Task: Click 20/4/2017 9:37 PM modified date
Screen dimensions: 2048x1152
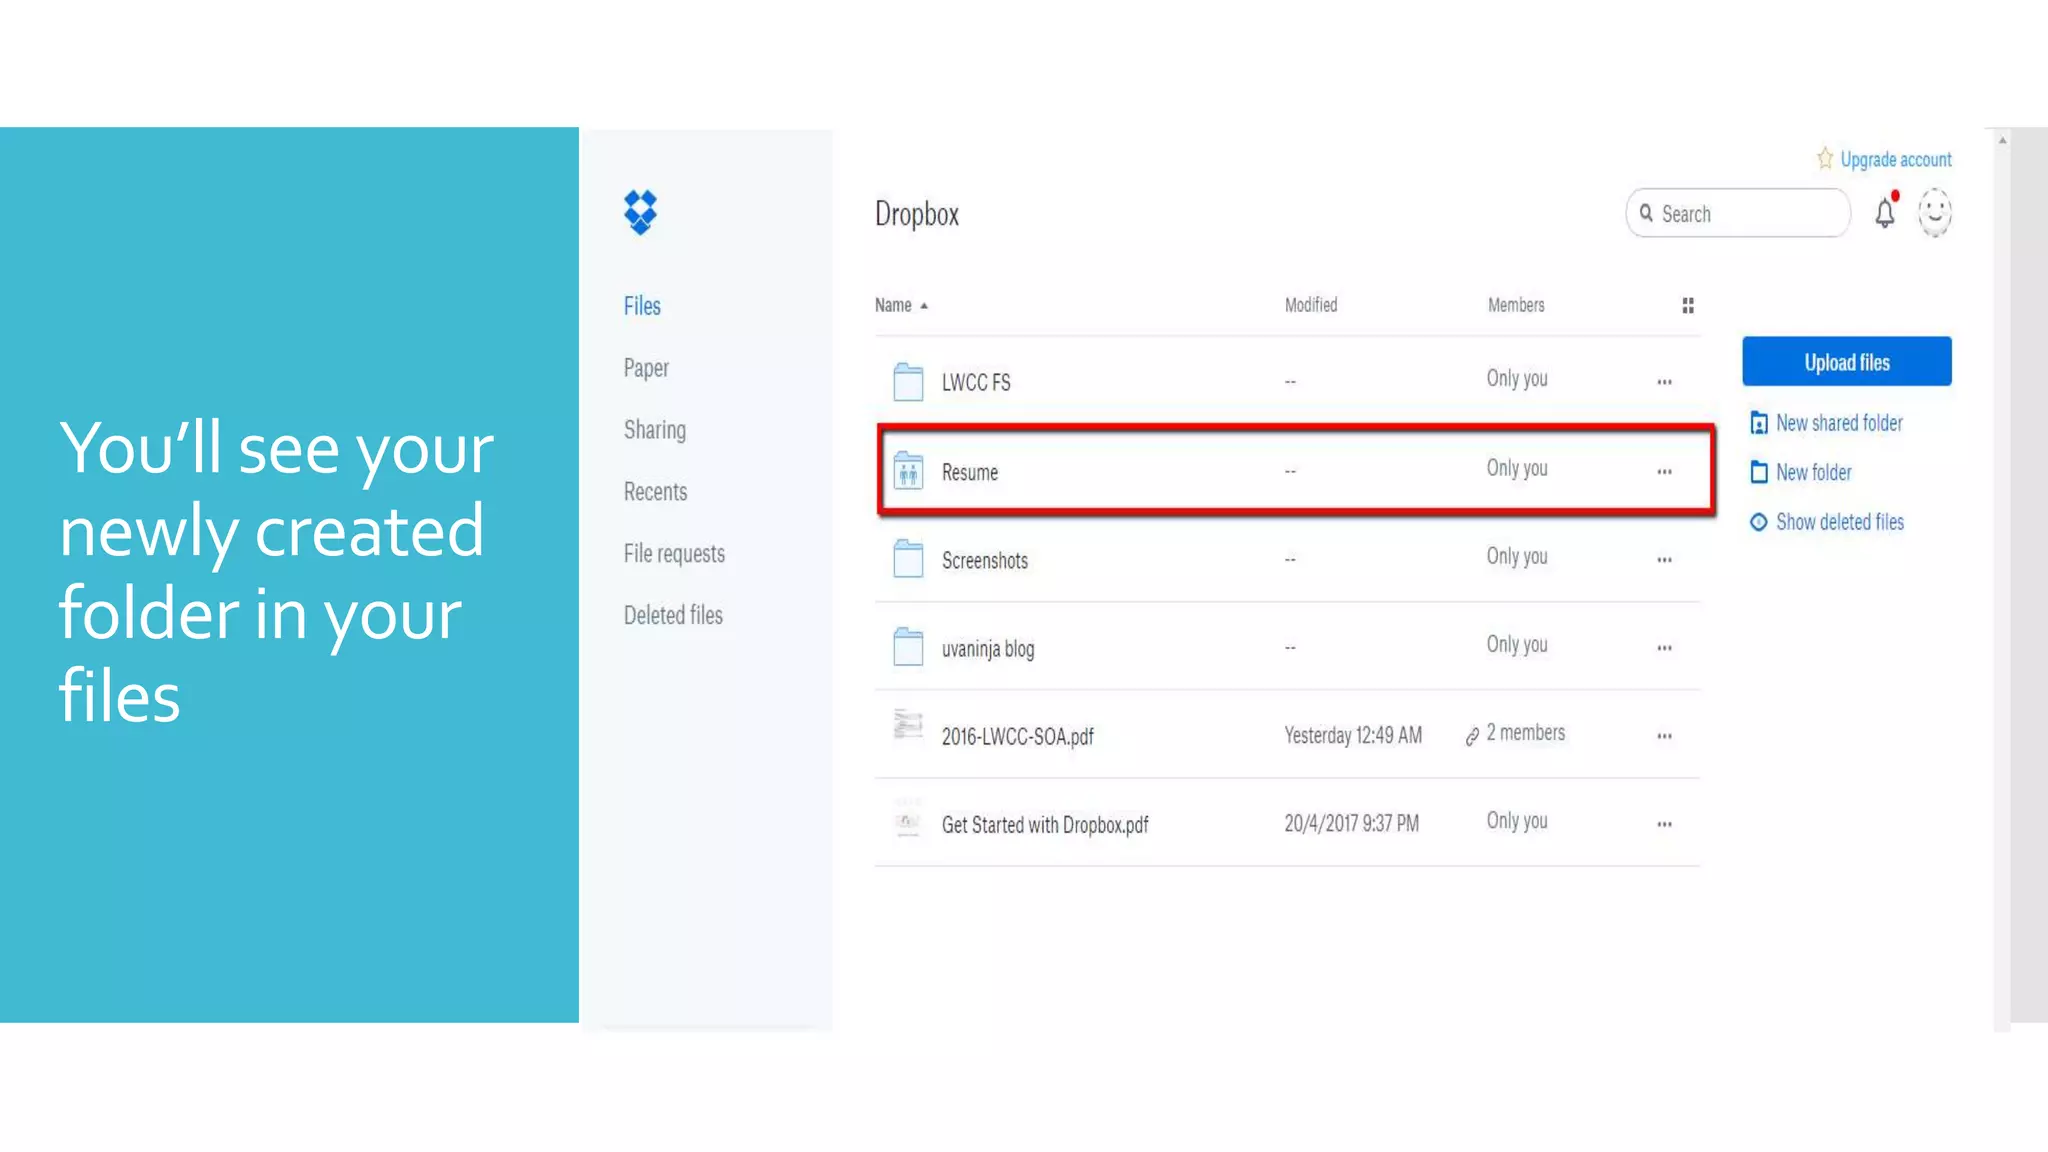Action: point(1351,824)
